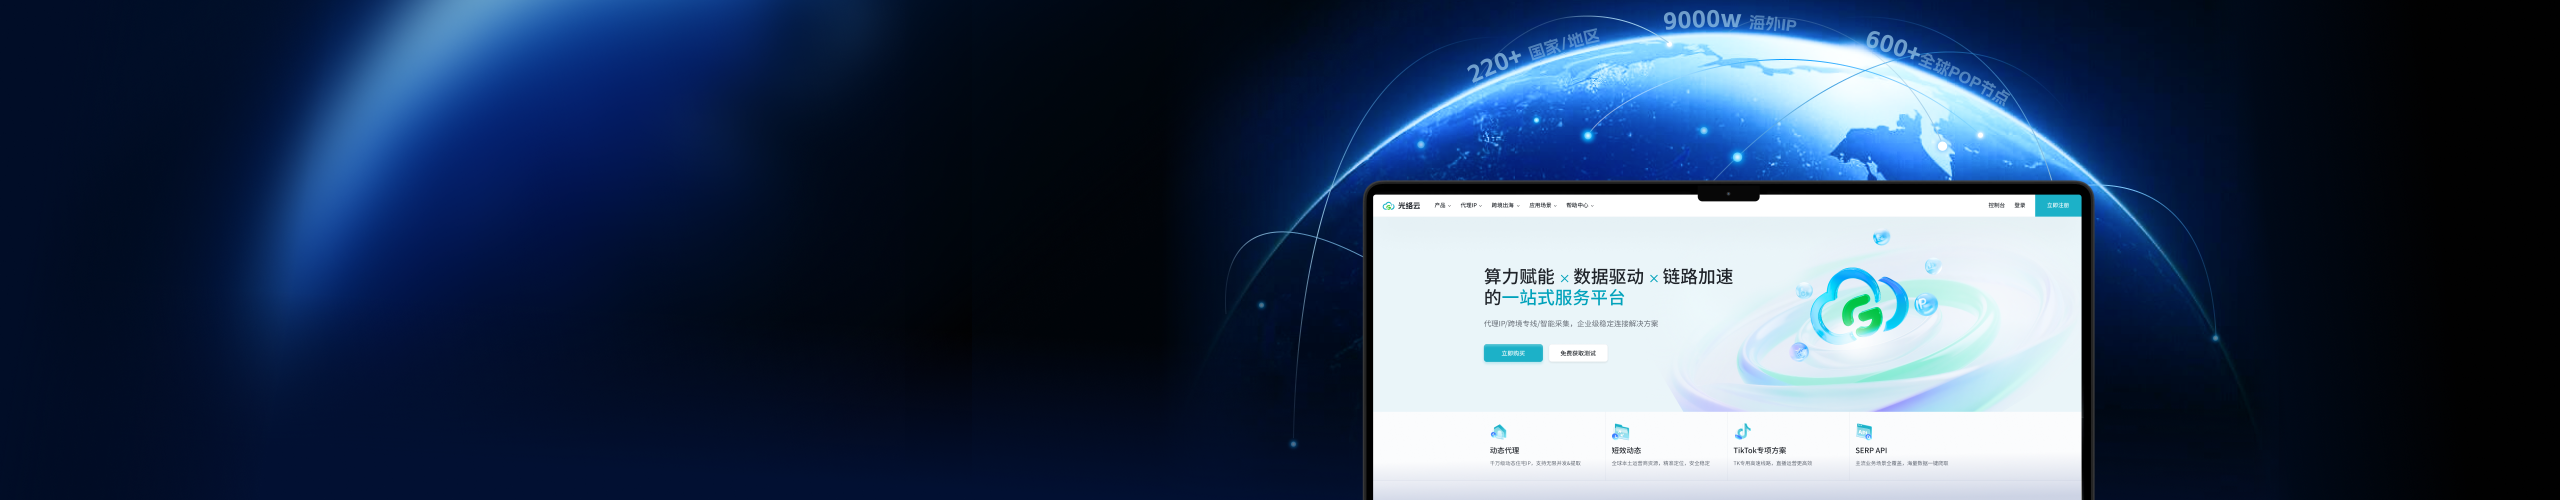The width and height of the screenshot is (2560, 500).
Task: Click the 光络云 cloud logo icon
Action: (x=1388, y=206)
